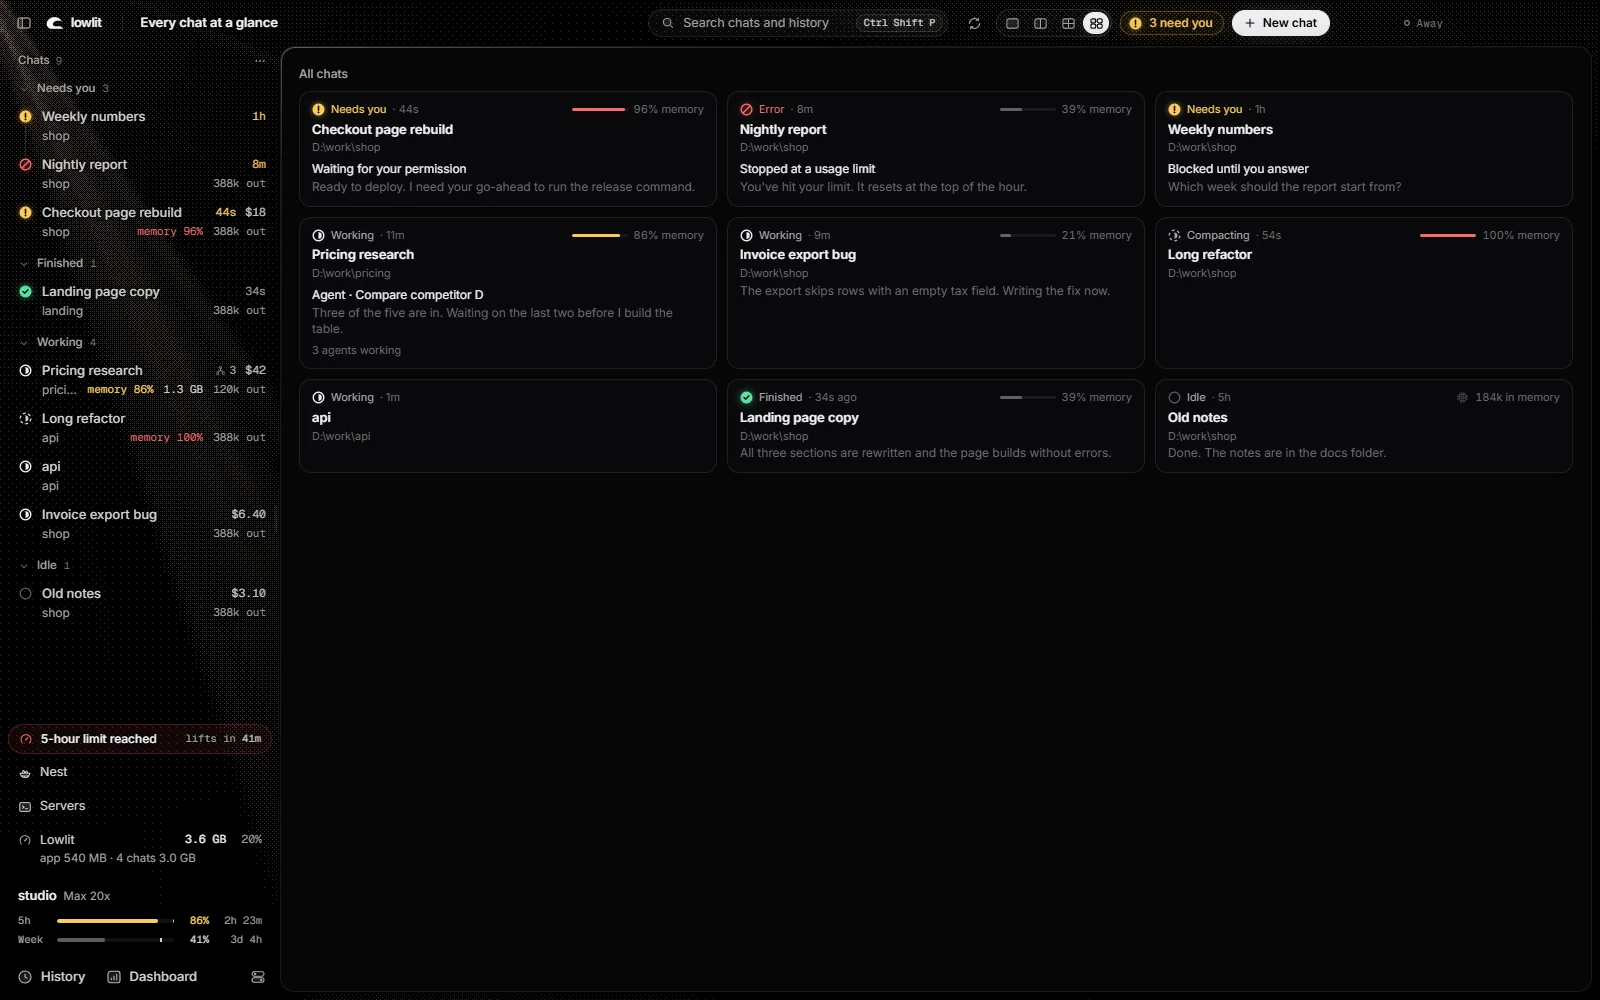Open the History view
1600x1000 pixels.
pos(52,977)
